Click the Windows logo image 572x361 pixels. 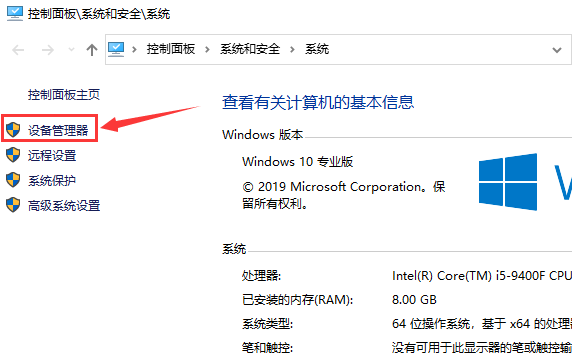coord(508,182)
